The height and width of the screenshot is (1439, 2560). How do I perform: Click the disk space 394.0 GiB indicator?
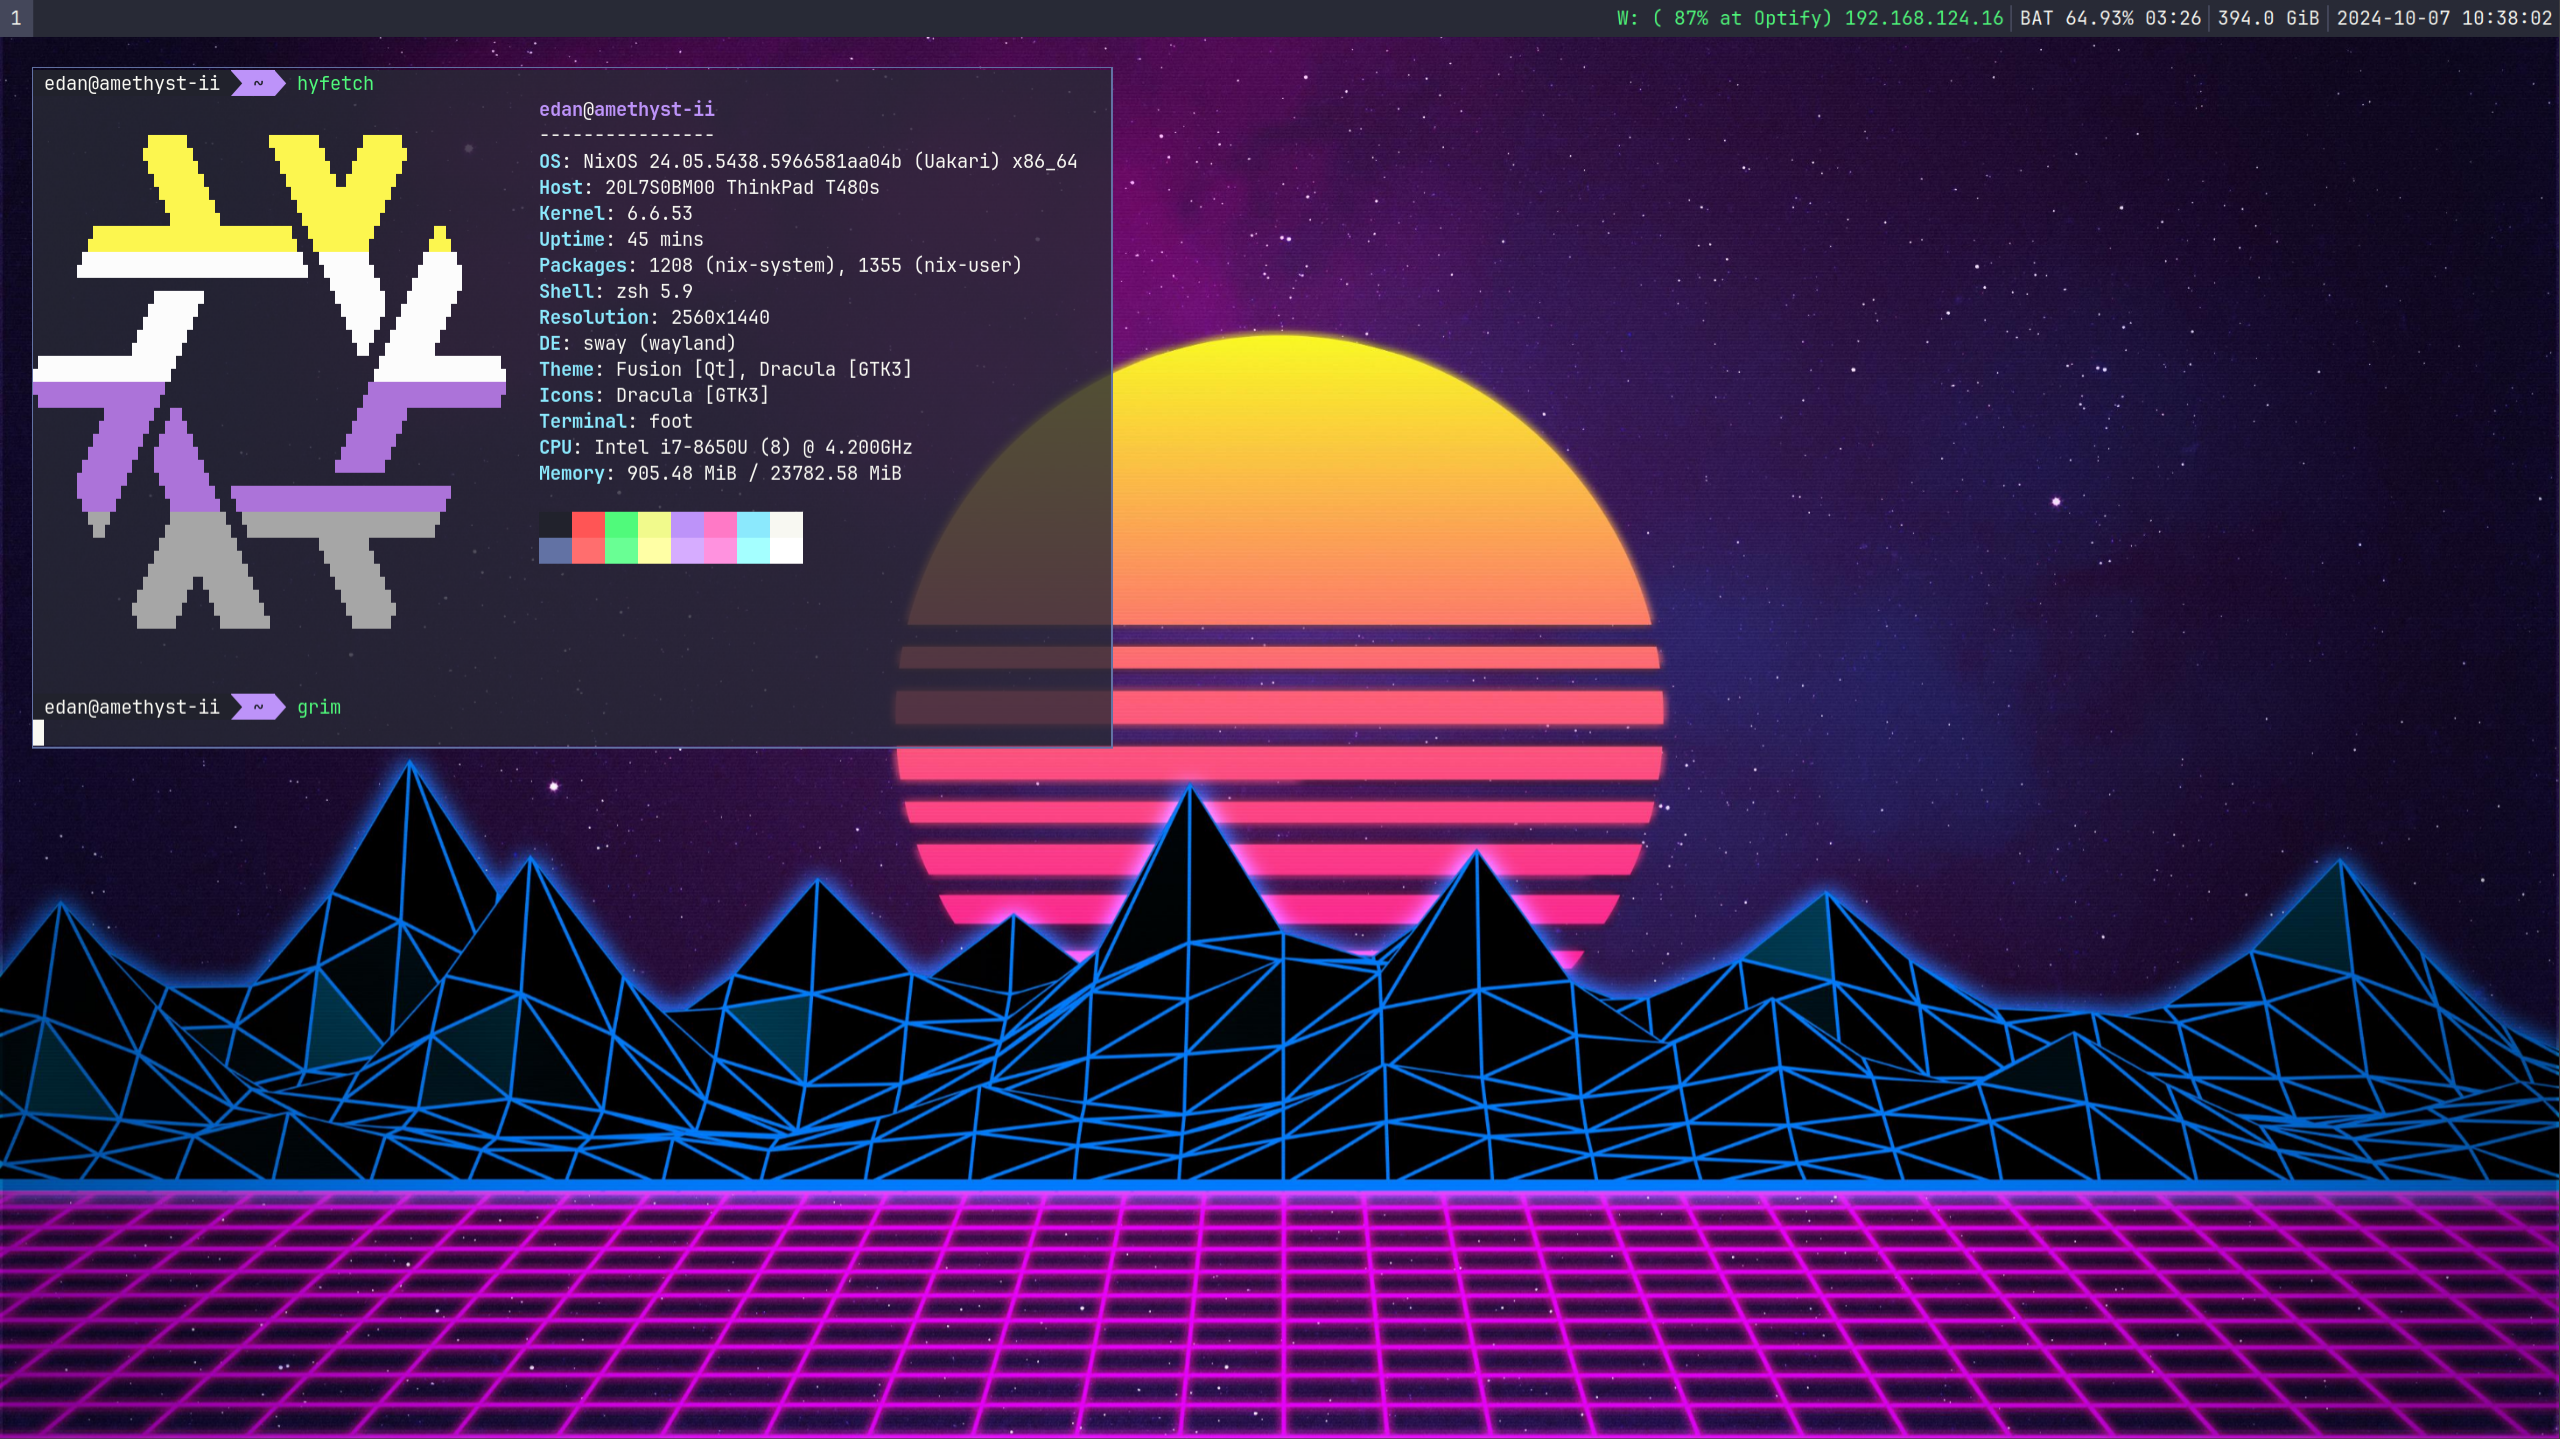2267,18
